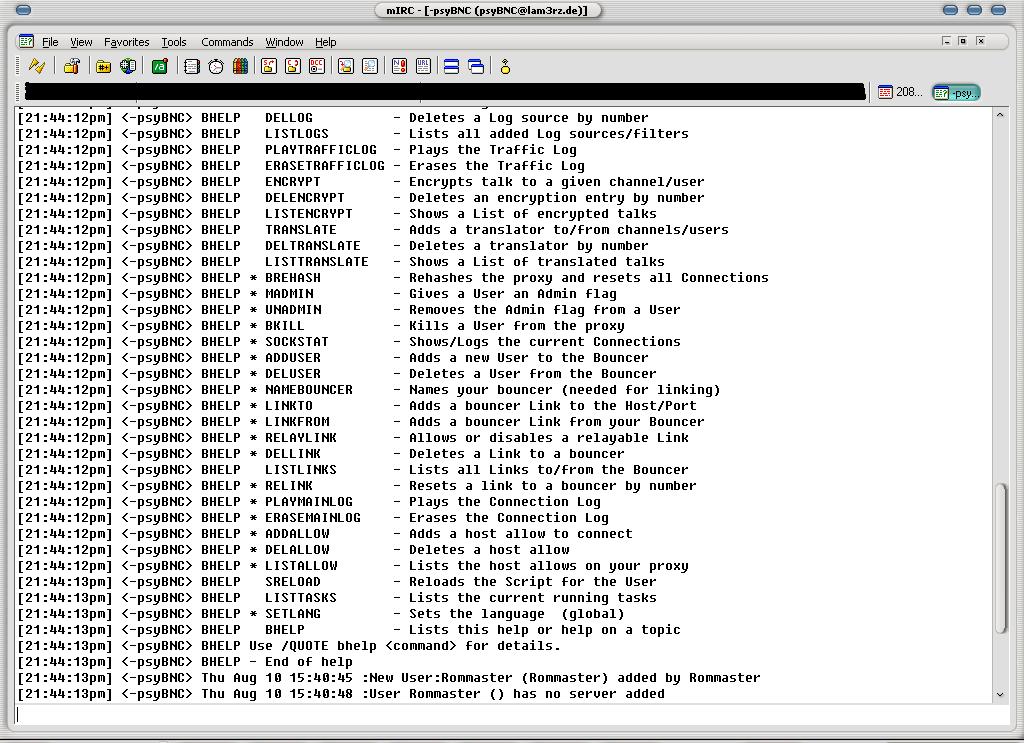Click the NAMEBOUNCER help line
This screenshot has width=1024, height=743.
tap(369, 389)
